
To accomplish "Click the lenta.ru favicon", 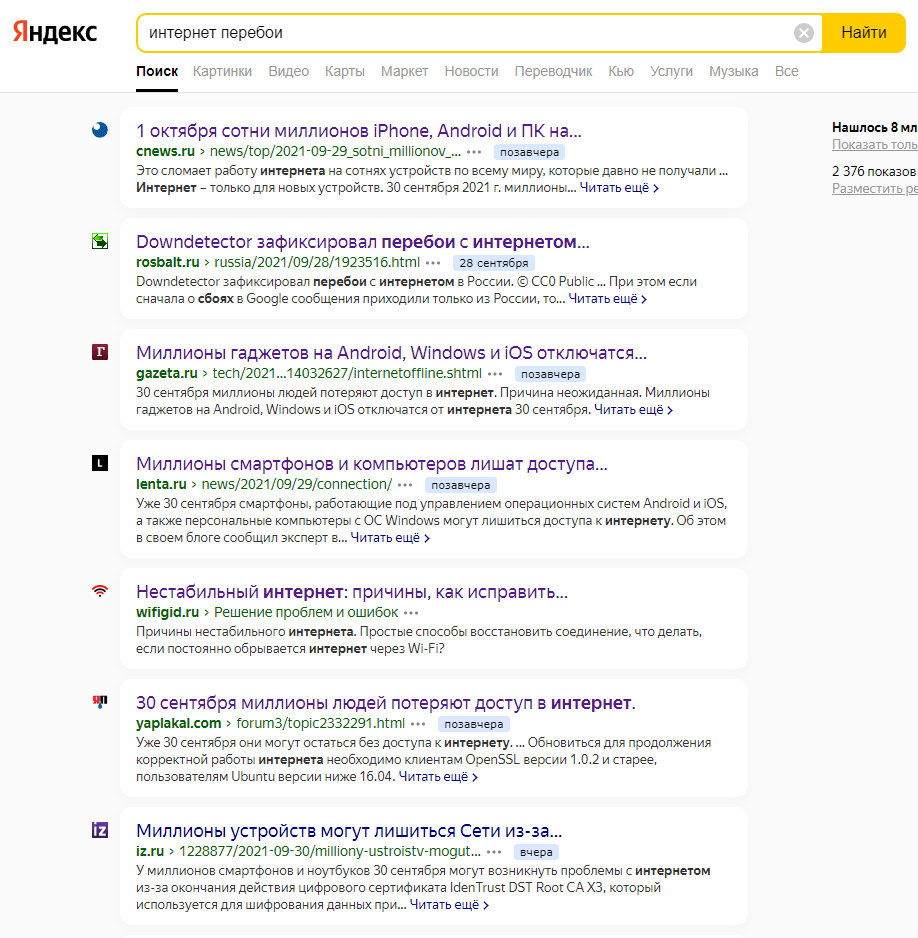I will (100, 462).
